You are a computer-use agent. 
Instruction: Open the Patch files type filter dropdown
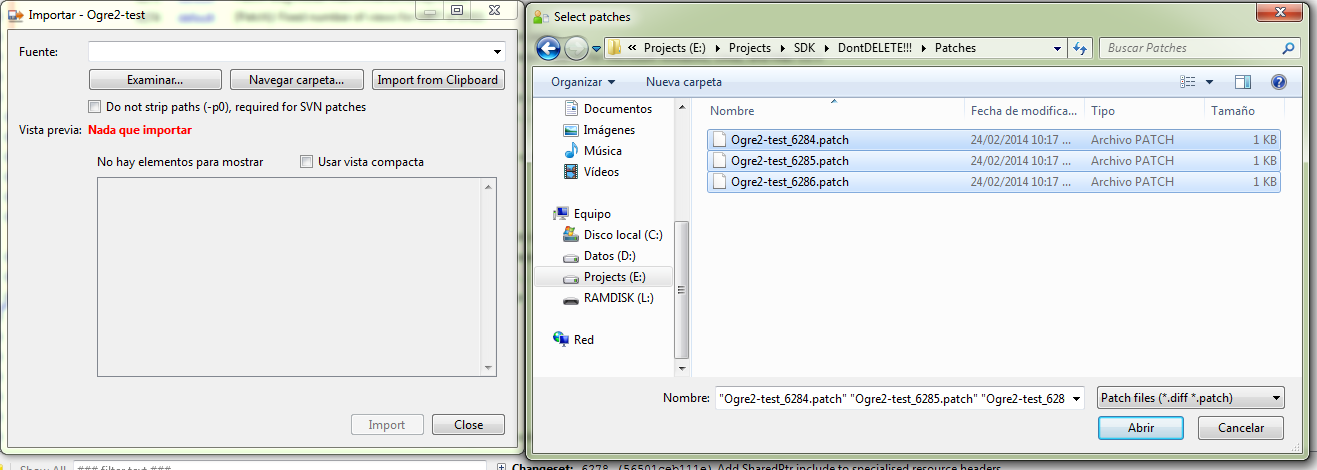coord(1191,398)
